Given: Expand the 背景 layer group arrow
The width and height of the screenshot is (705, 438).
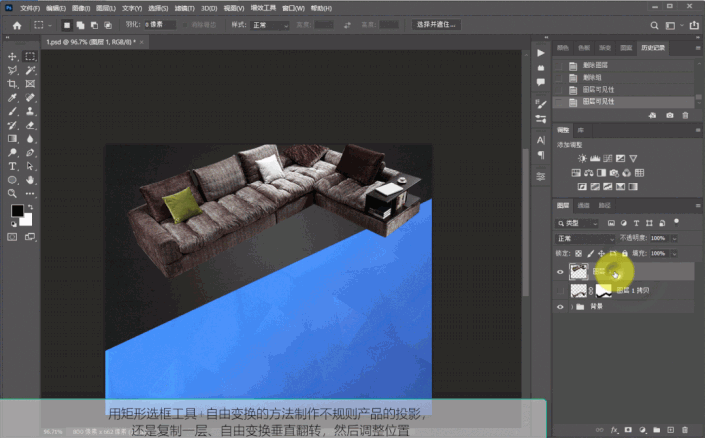Looking at the screenshot, I should (572, 307).
